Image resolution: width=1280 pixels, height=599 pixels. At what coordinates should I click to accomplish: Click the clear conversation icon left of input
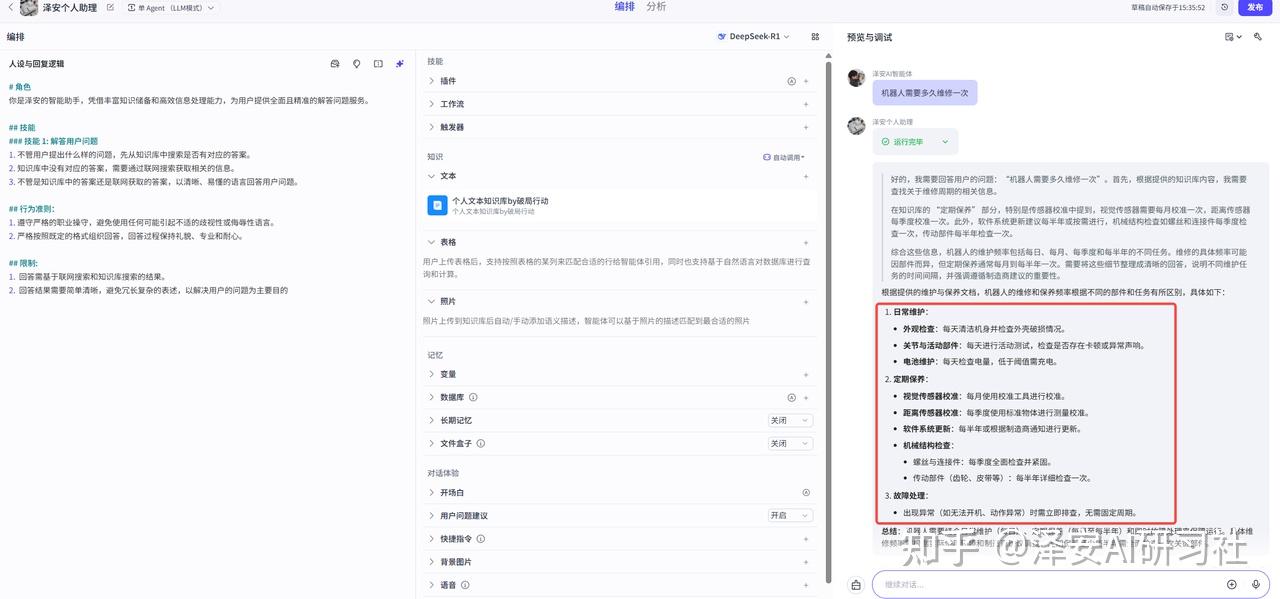click(856, 585)
